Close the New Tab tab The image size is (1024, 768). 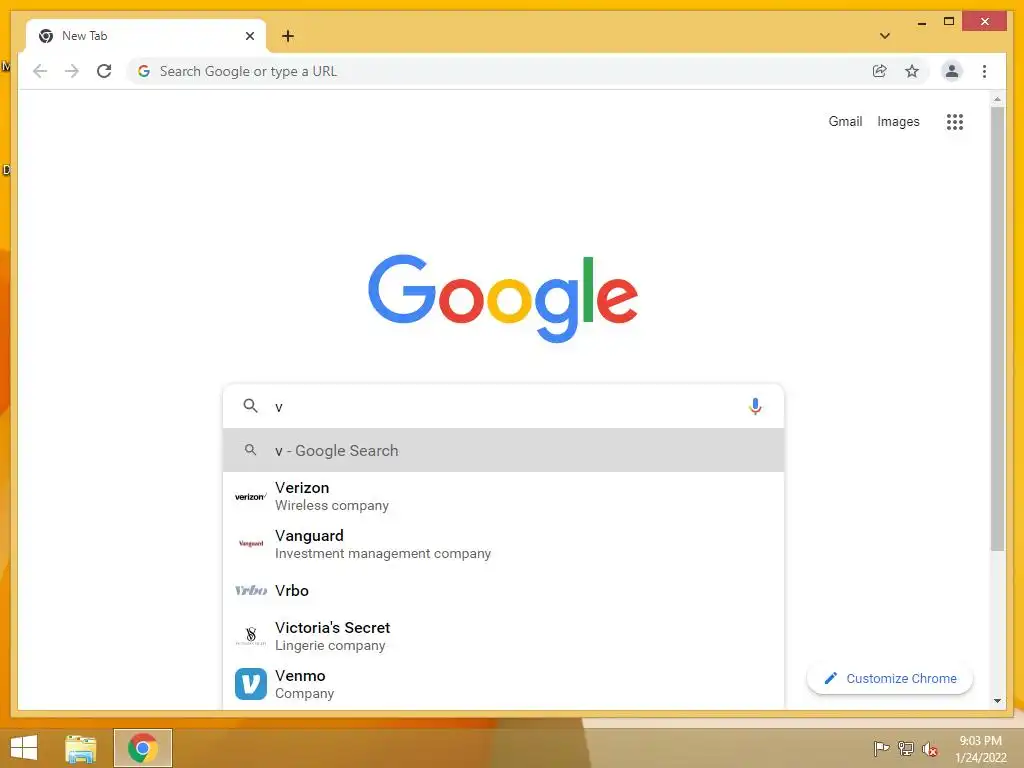[x=249, y=36]
